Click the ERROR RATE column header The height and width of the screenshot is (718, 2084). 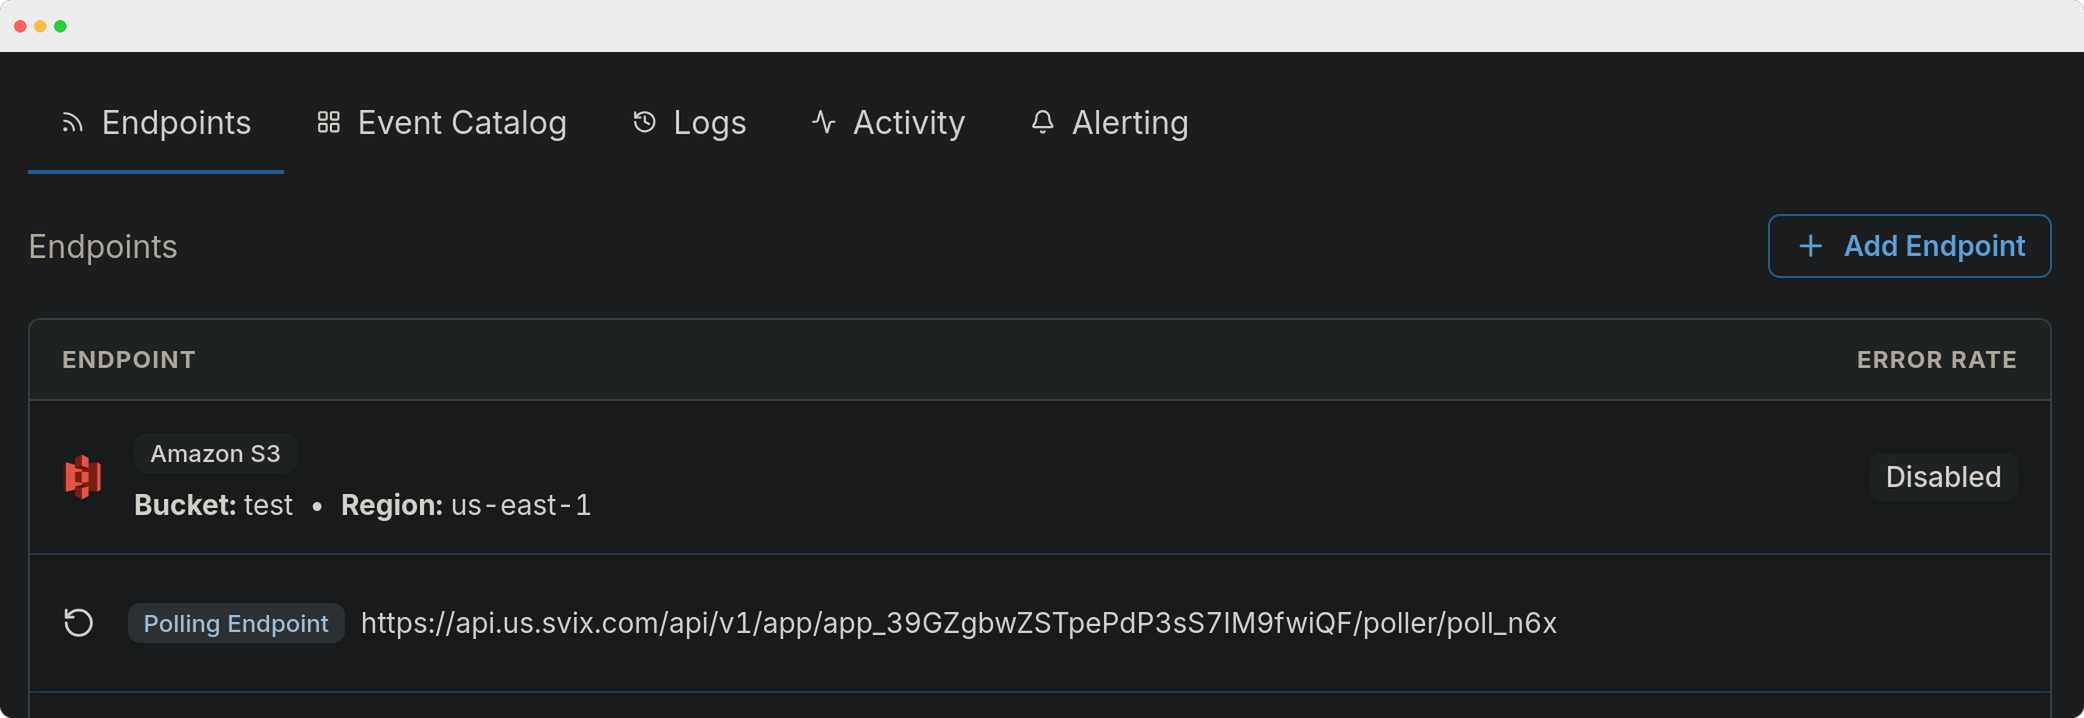pyautogui.click(x=1937, y=359)
